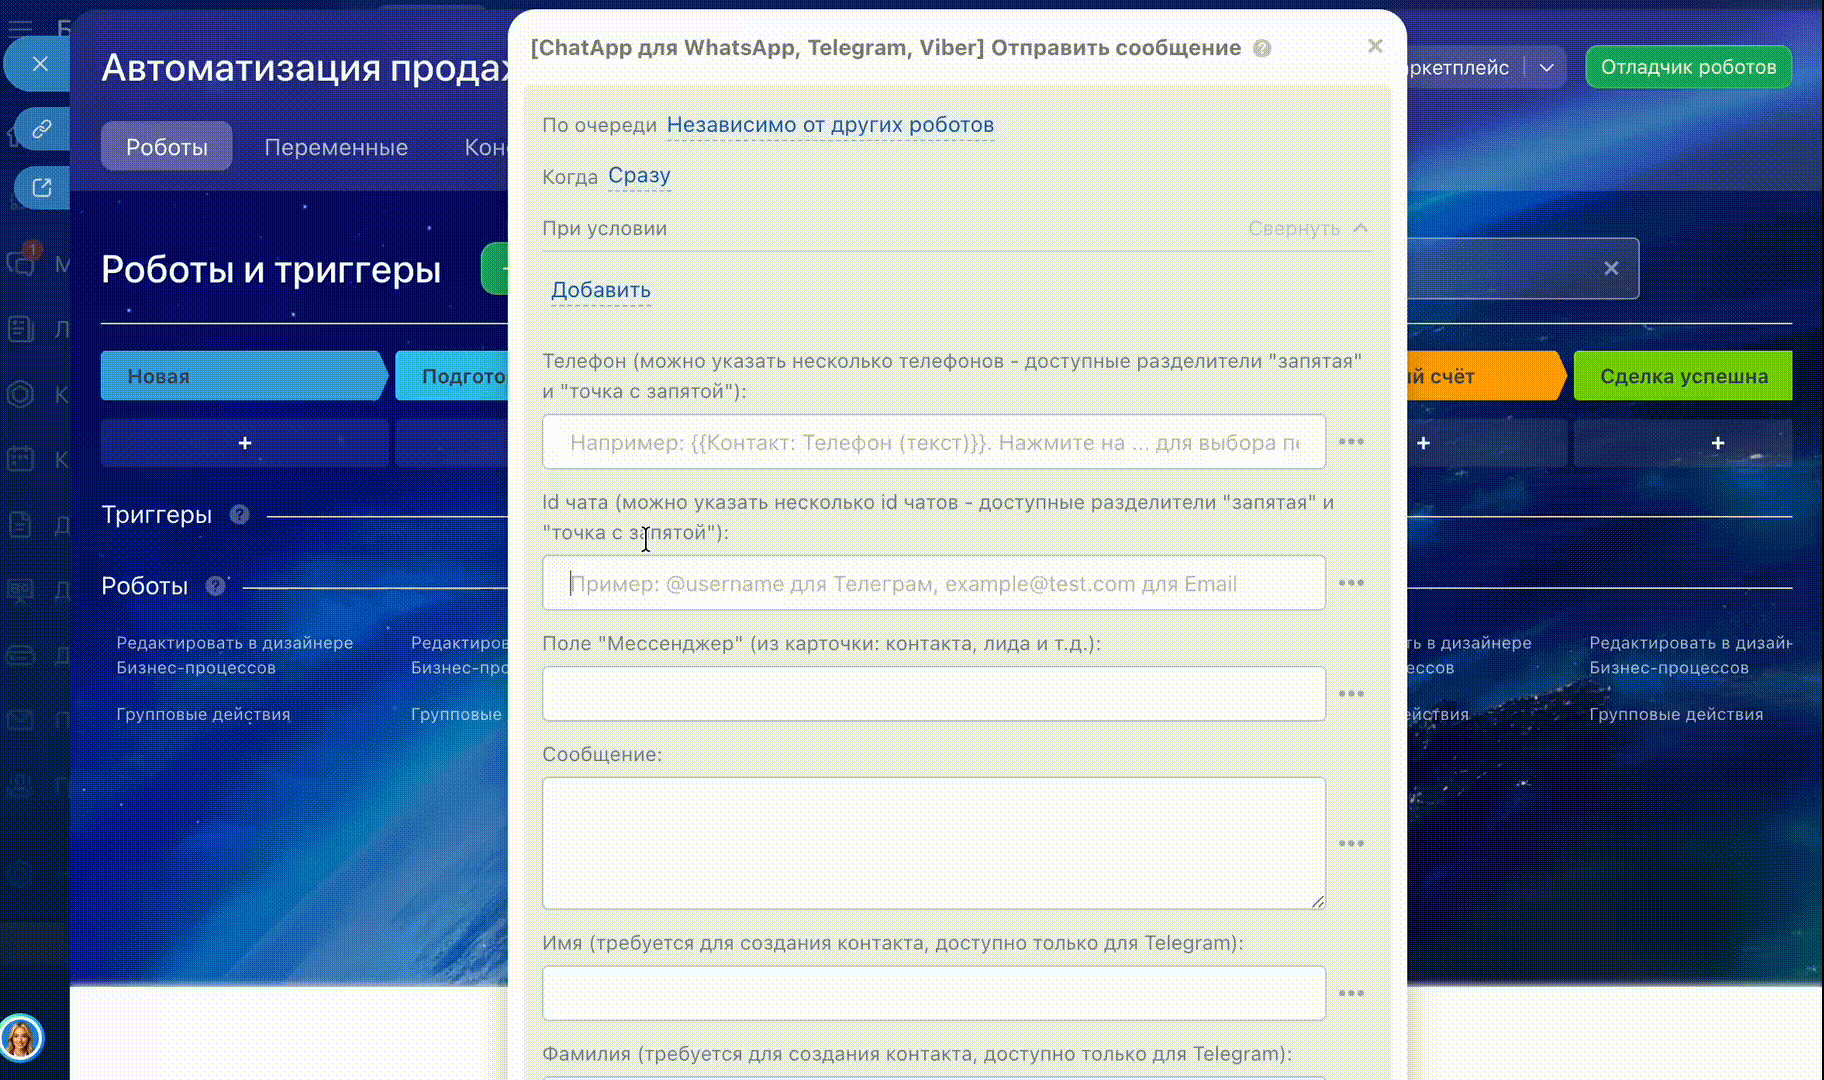This screenshot has width=1824, height=1080.
Task: Click the help icon next to dialog title
Action: pos(1262,48)
